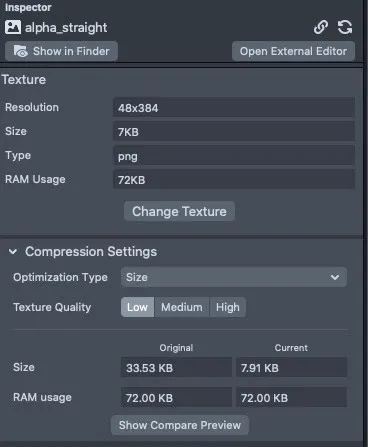
Task: Open the Optimization Type dropdown
Action: 234,277
